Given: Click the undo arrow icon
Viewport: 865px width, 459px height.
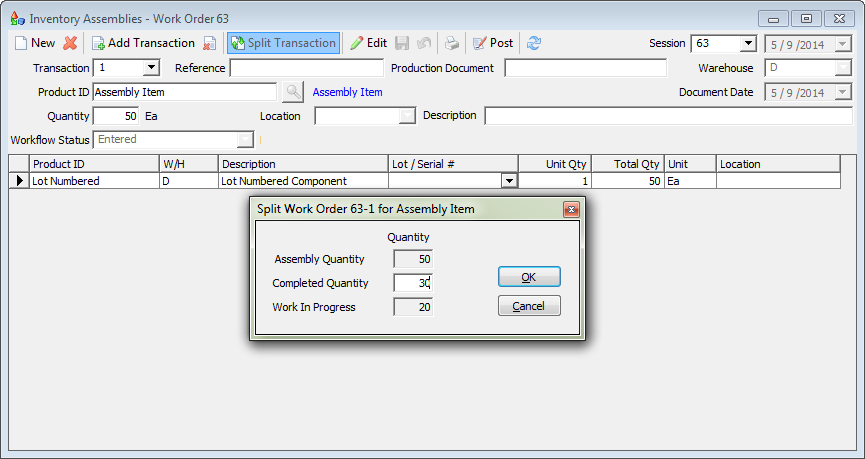Looking at the screenshot, I should (x=424, y=43).
